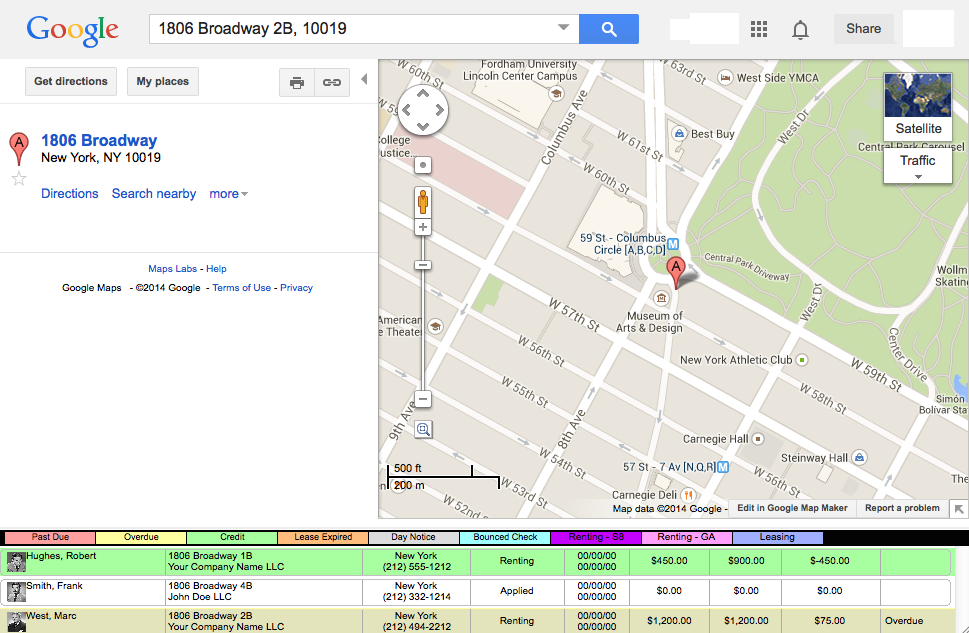Open the notifications bell icon

pos(800,29)
